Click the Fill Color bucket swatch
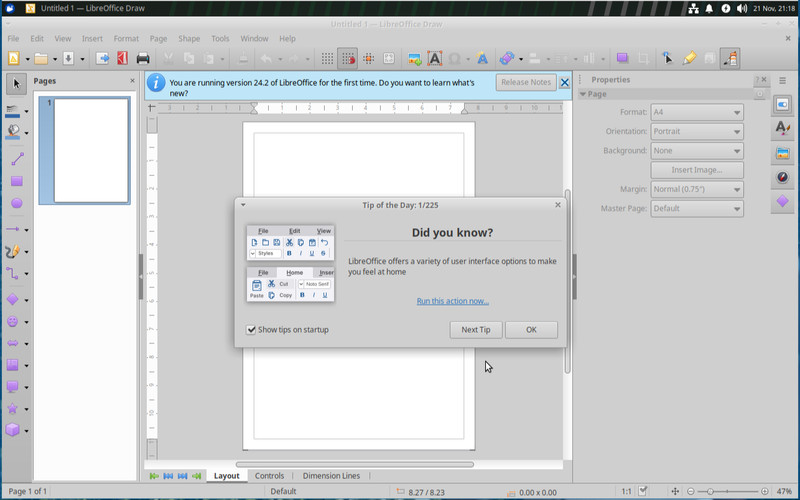This screenshot has height=500, width=800. pyautogui.click(x=13, y=132)
